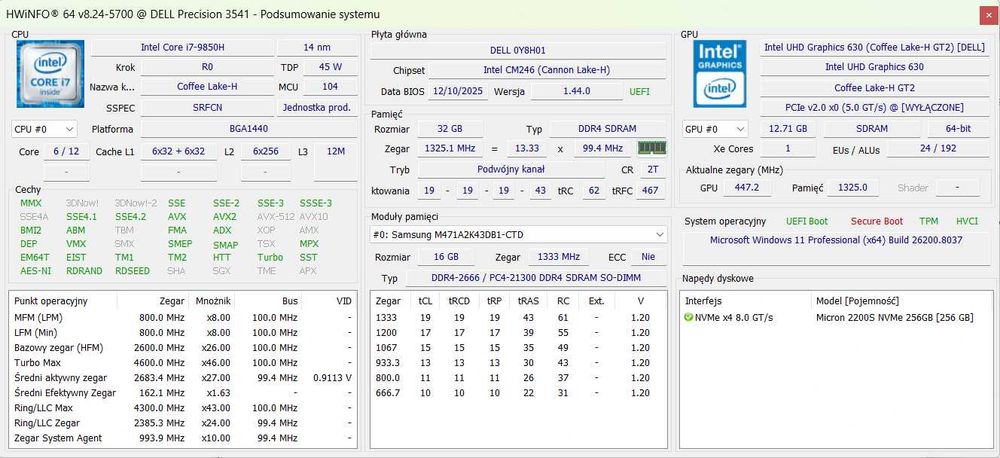Select the tRFC value 467
Screen dimensions: 1000x458
650,190
